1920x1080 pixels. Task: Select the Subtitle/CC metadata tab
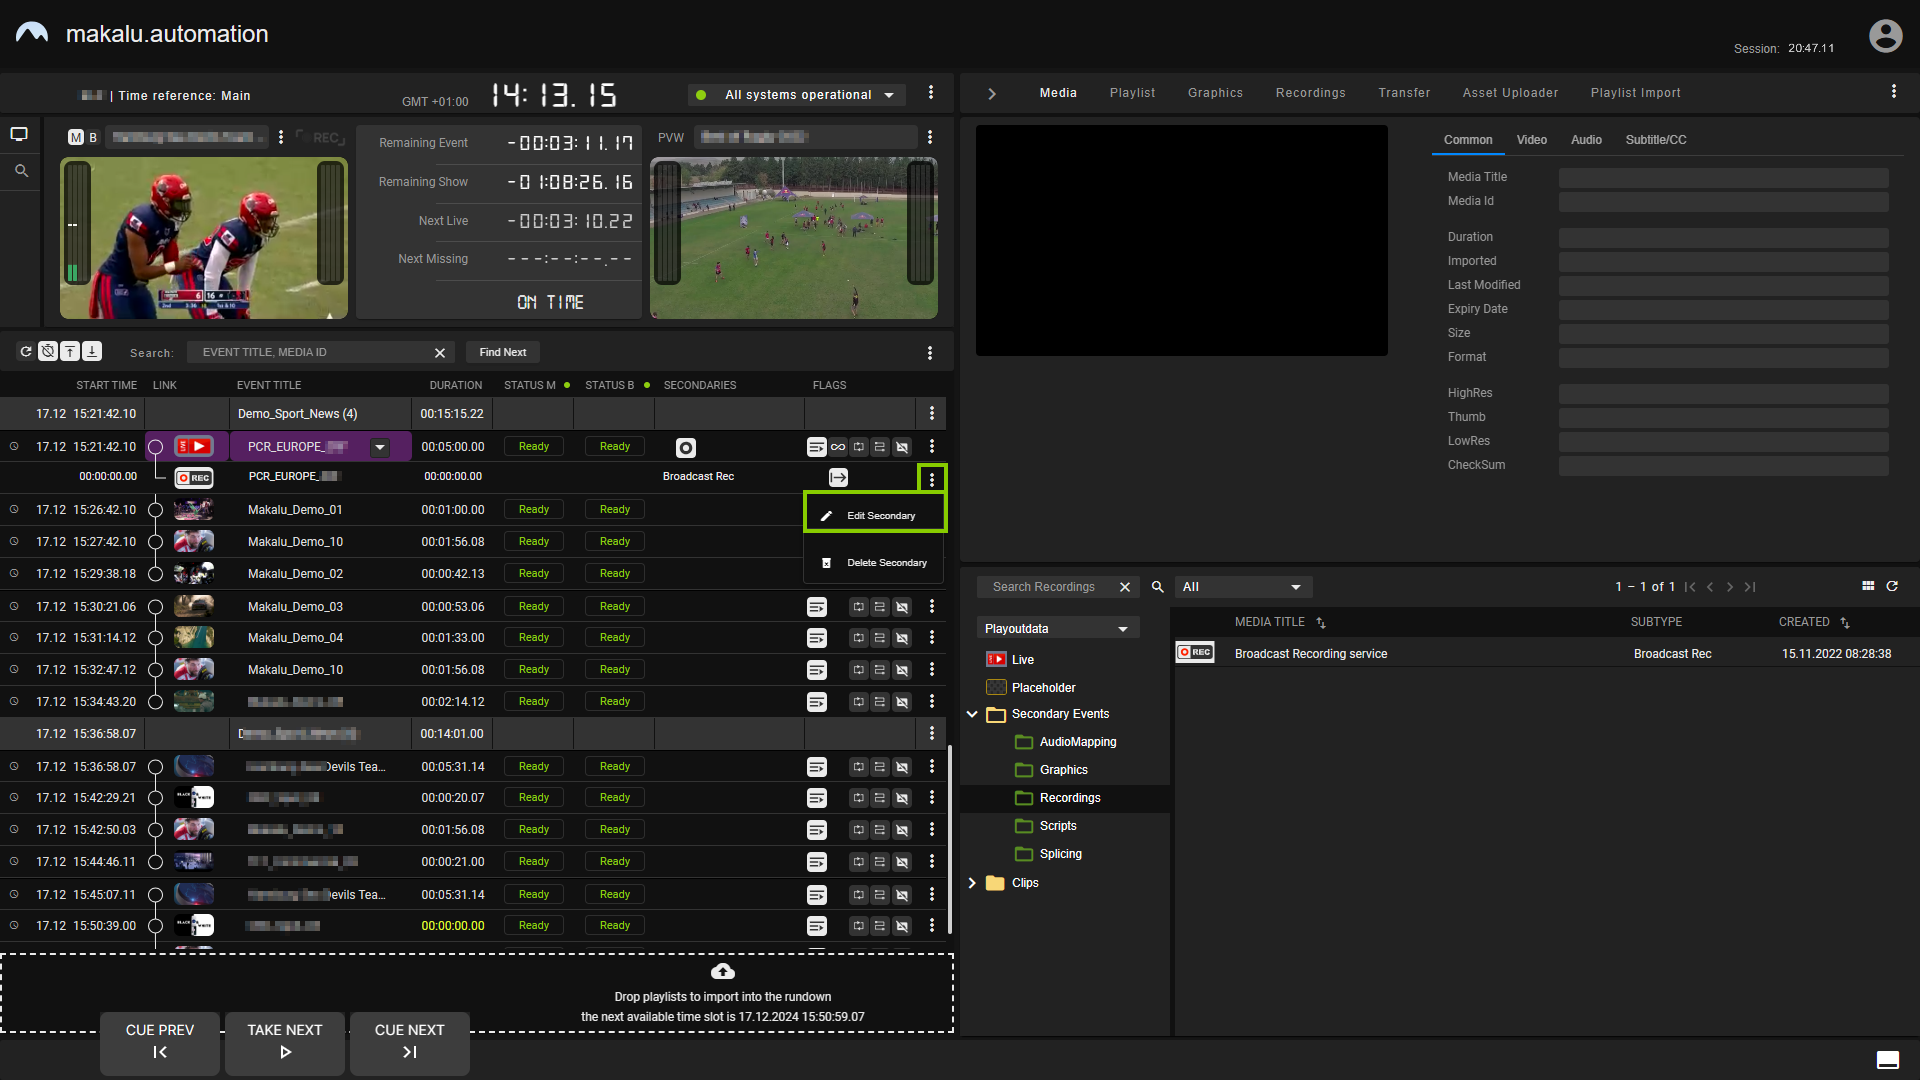(1656, 140)
